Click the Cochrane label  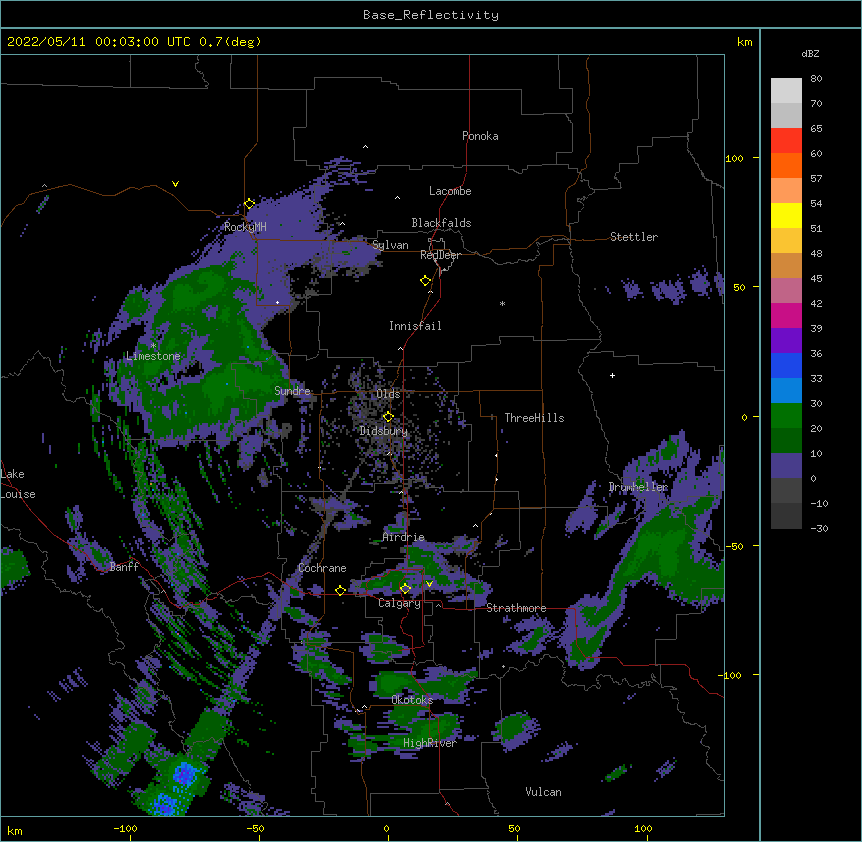(x=322, y=568)
